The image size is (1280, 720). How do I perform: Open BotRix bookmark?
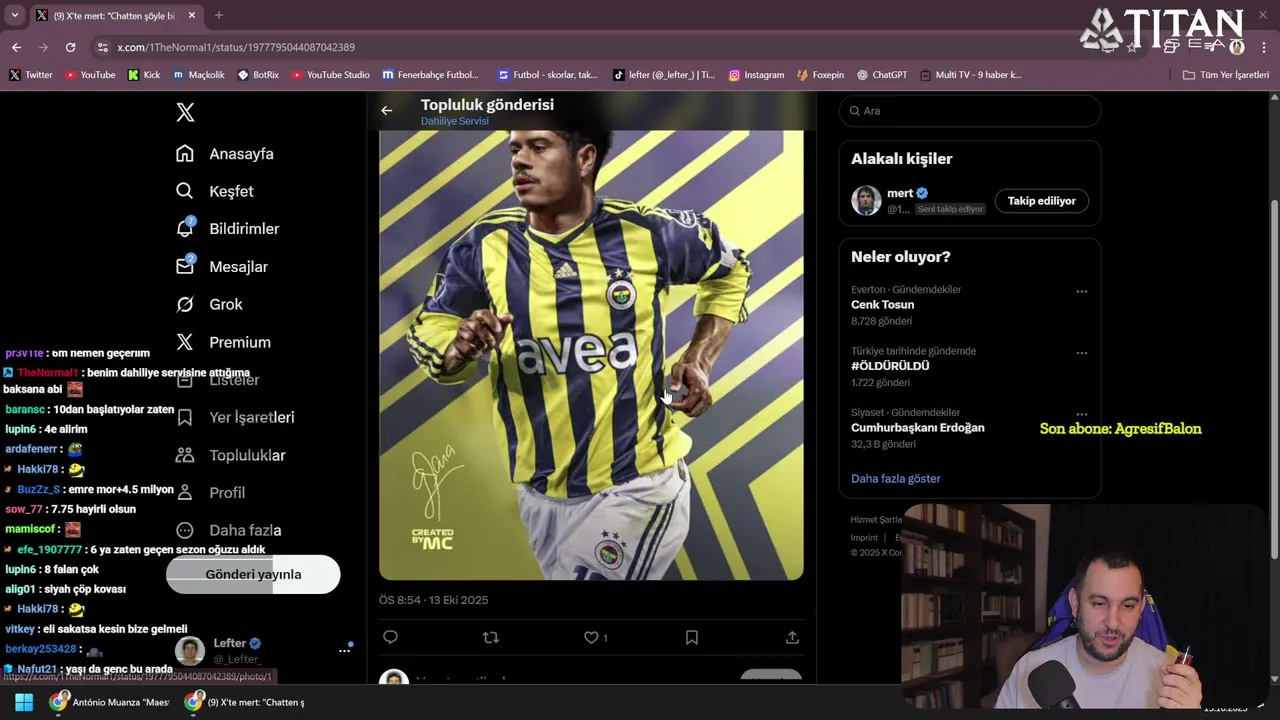pyautogui.click(x=258, y=75)
